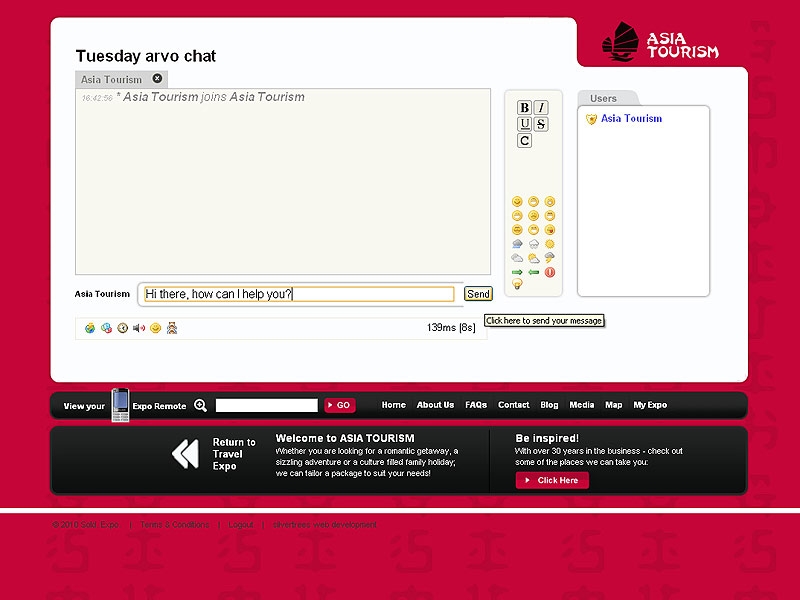Insert the sun weather emoticon

pyautogui.click(x=550, y=244)
